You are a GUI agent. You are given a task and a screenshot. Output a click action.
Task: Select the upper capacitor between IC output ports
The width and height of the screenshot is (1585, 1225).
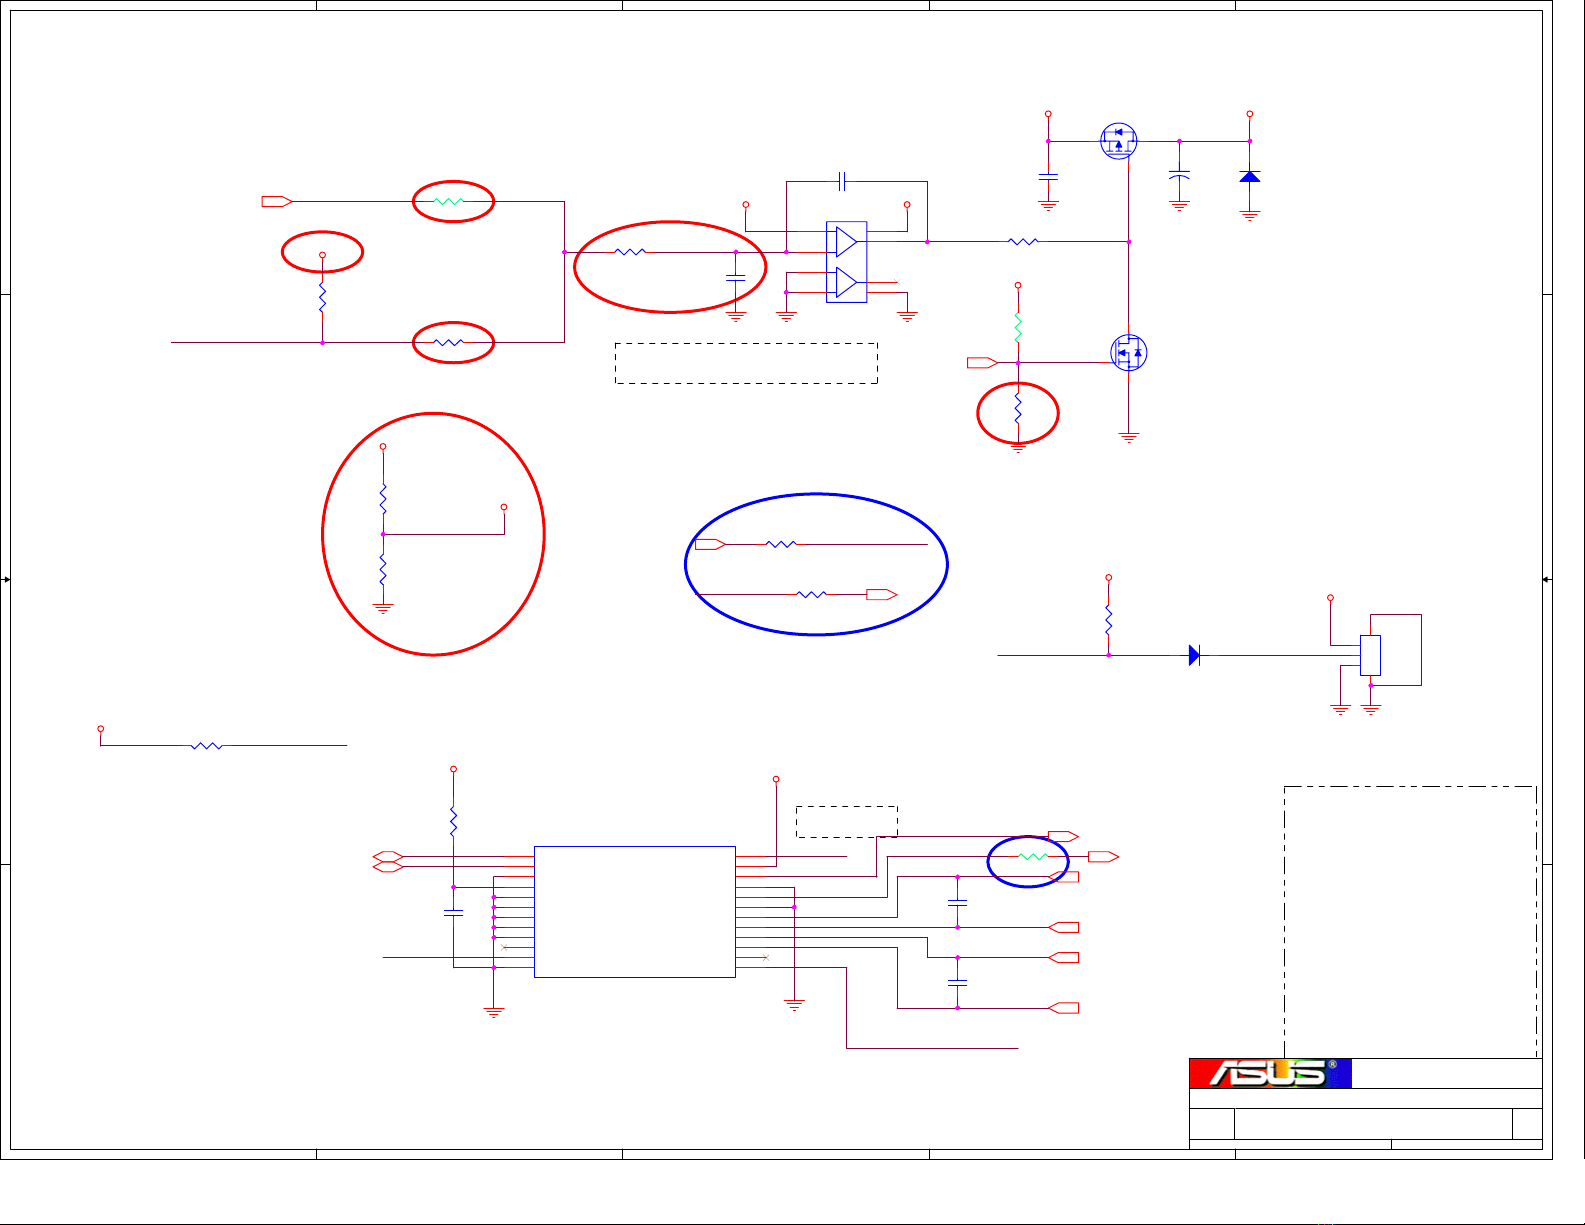coord(957,902)
